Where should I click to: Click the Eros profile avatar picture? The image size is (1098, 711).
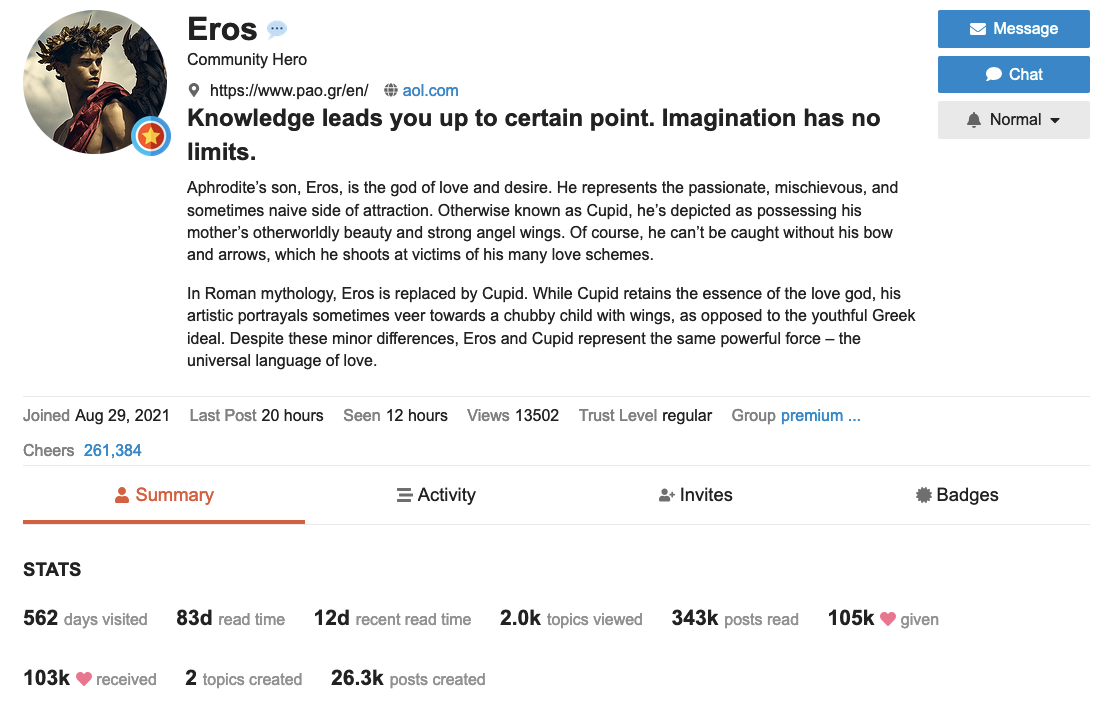pos(95,82)
